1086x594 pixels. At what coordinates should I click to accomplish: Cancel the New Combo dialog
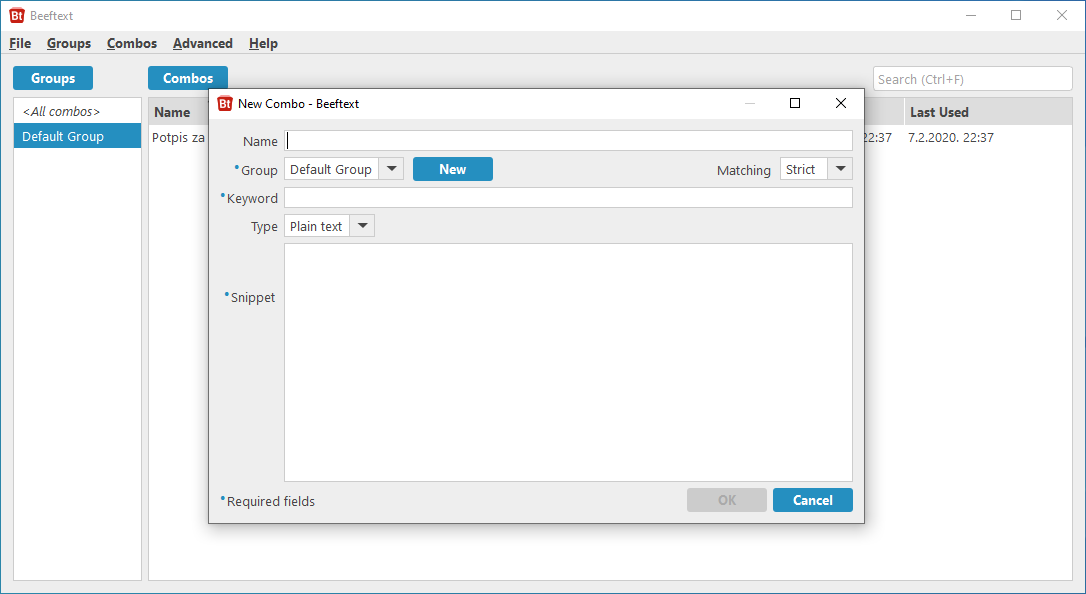812,500
